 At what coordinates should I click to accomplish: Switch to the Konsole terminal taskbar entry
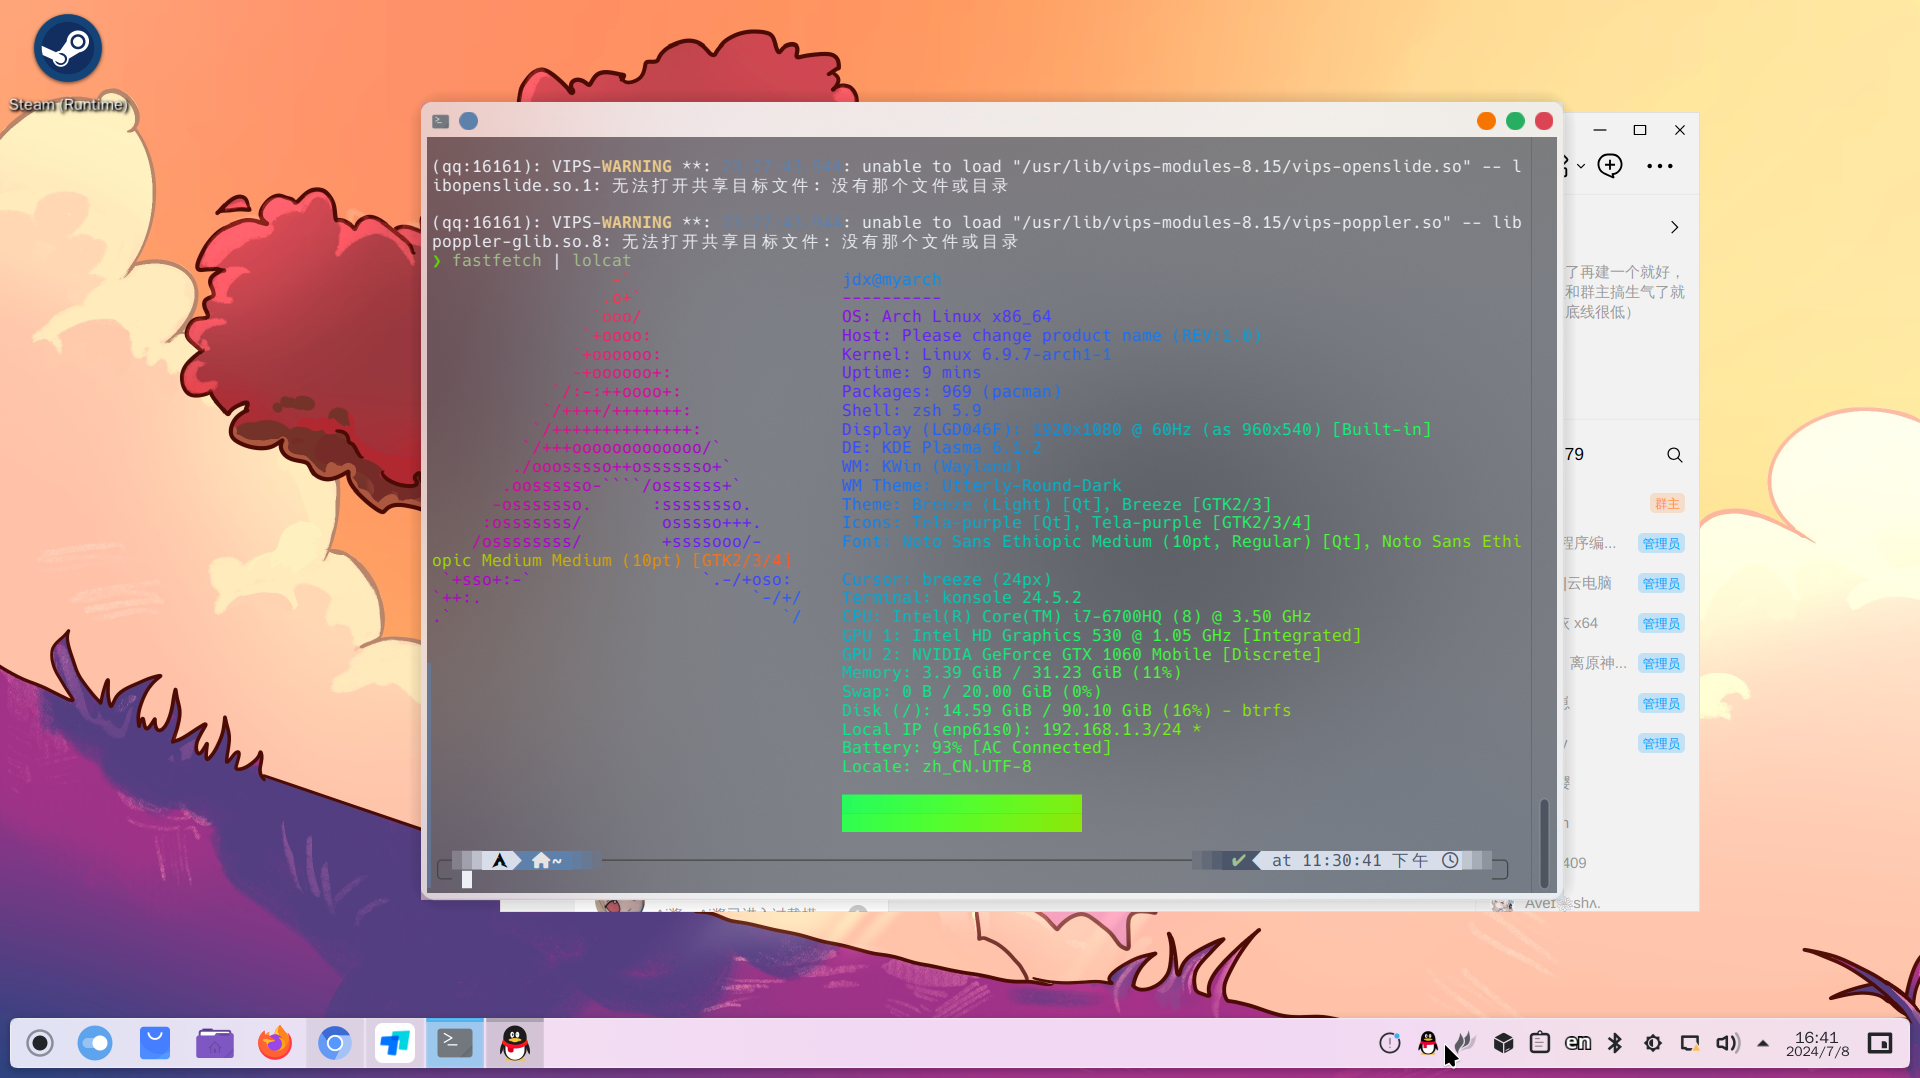click(x=455, y=1043)
